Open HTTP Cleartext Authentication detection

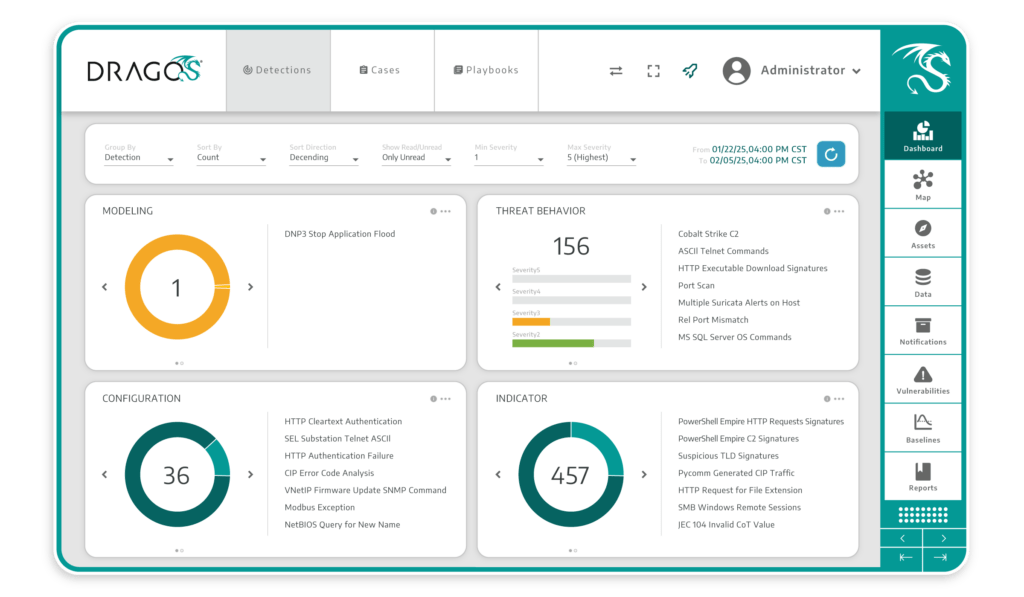[x=343, y=421]
